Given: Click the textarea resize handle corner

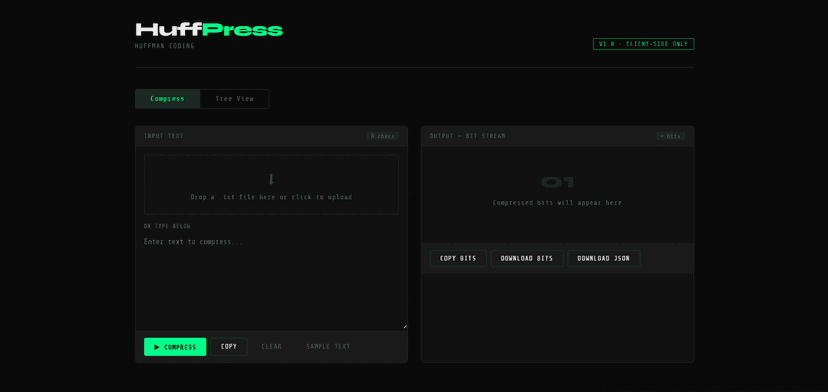Looking at the screenshot, I should 405,327.
